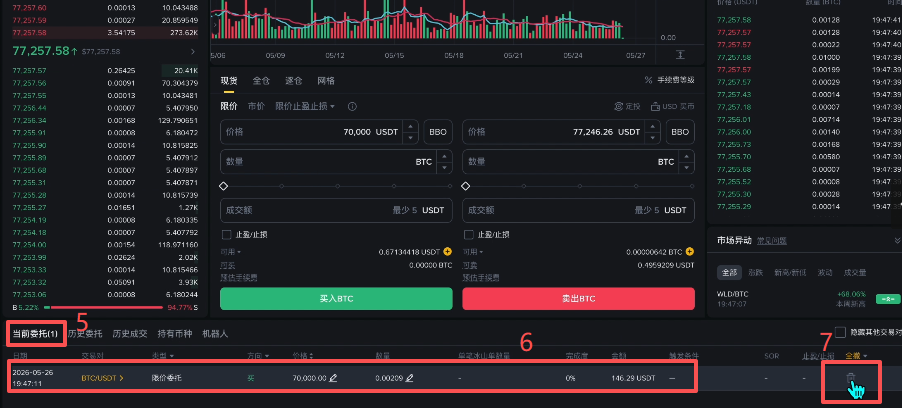Sort the orders by the 价格 column header
This screenshot has height=408, width=902.
303,356
